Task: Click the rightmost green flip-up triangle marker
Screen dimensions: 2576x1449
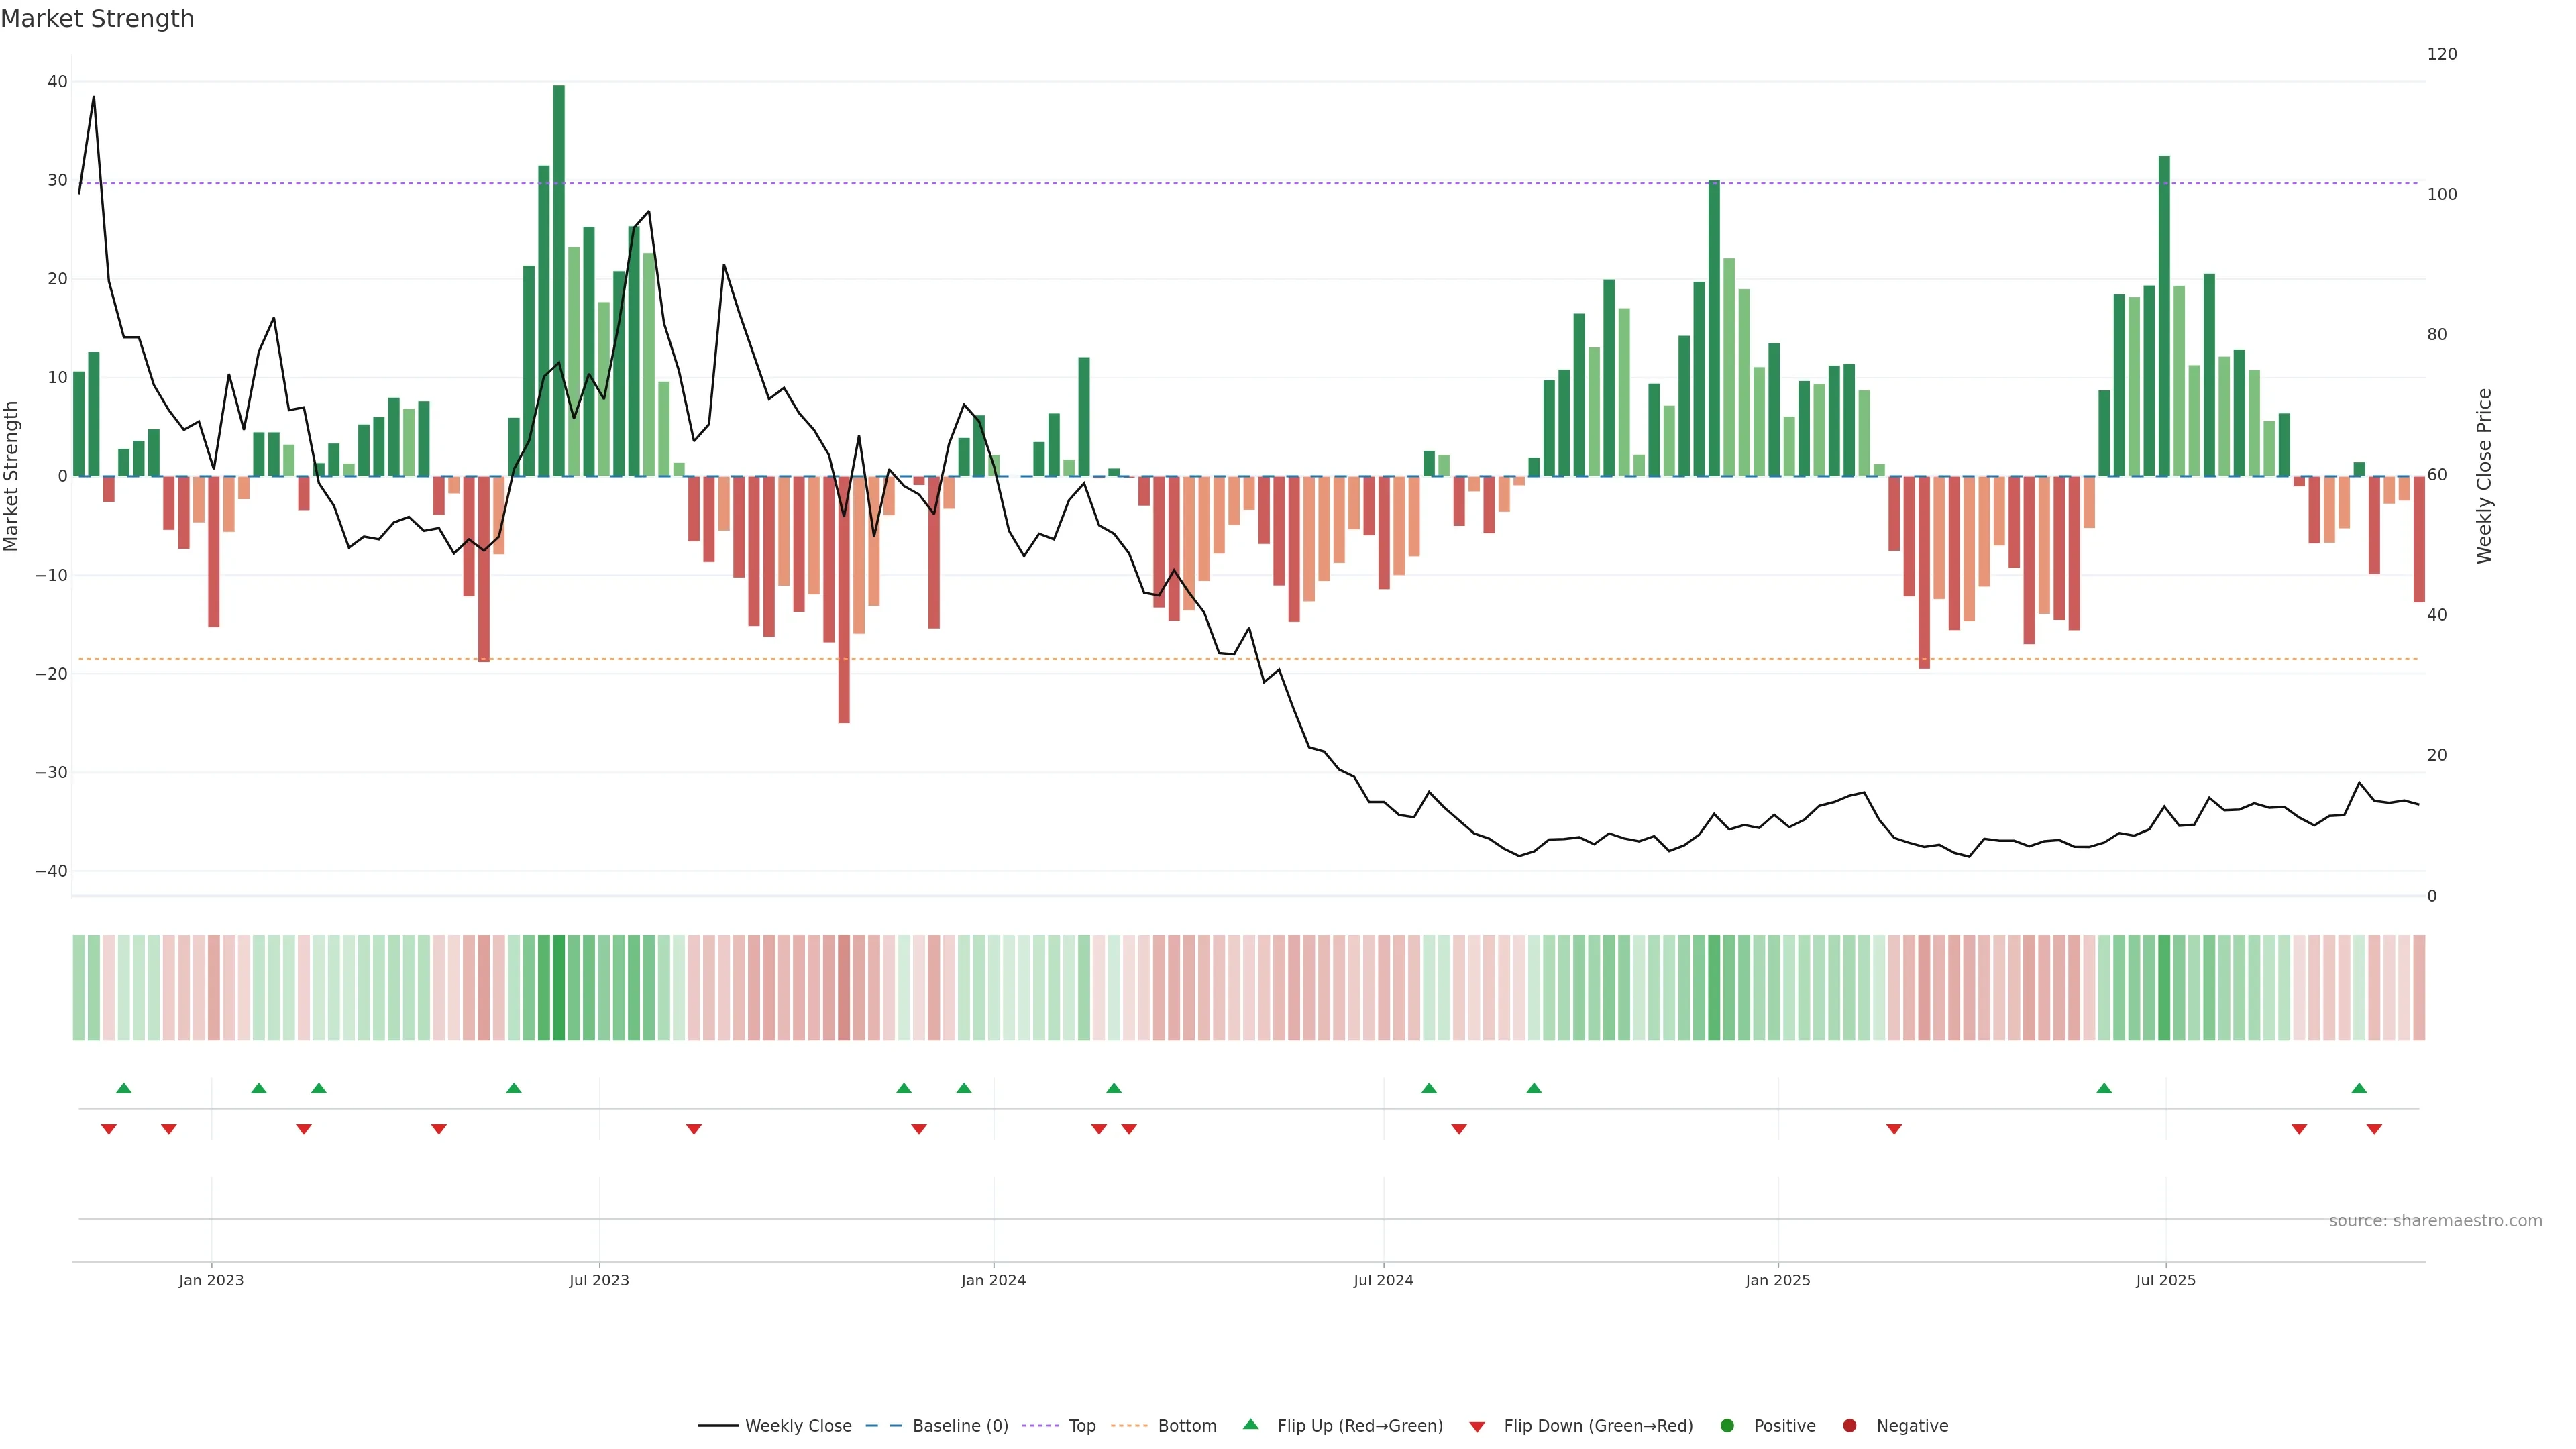Action: (x=2359, y=1088)
